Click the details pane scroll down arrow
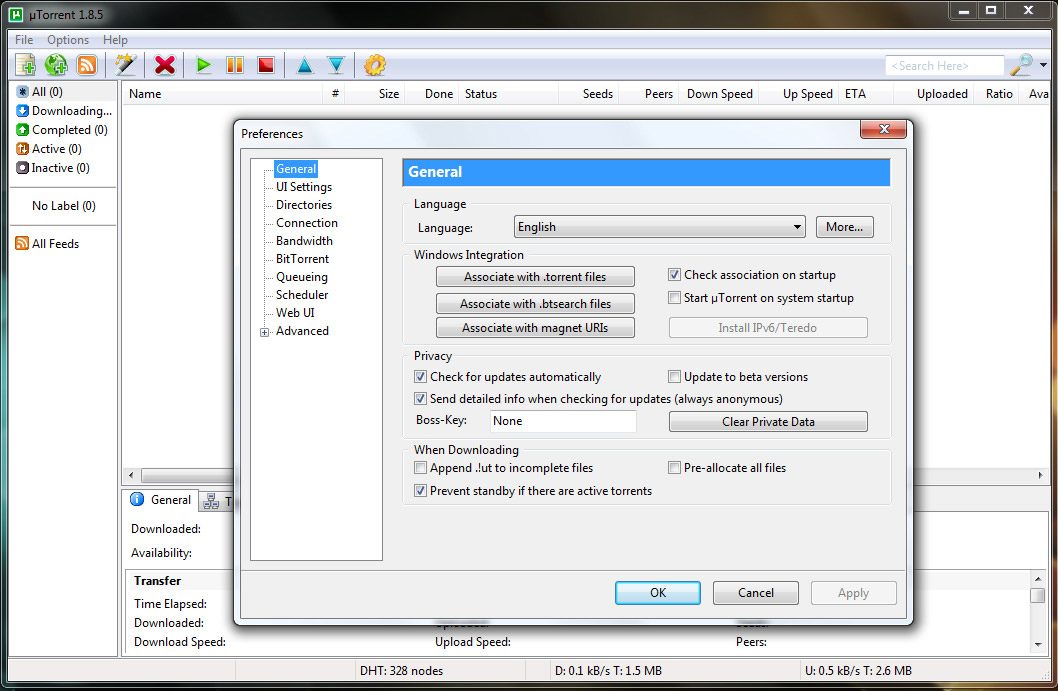Screen dimensions: 1058x691 (x=1038, y=644)
